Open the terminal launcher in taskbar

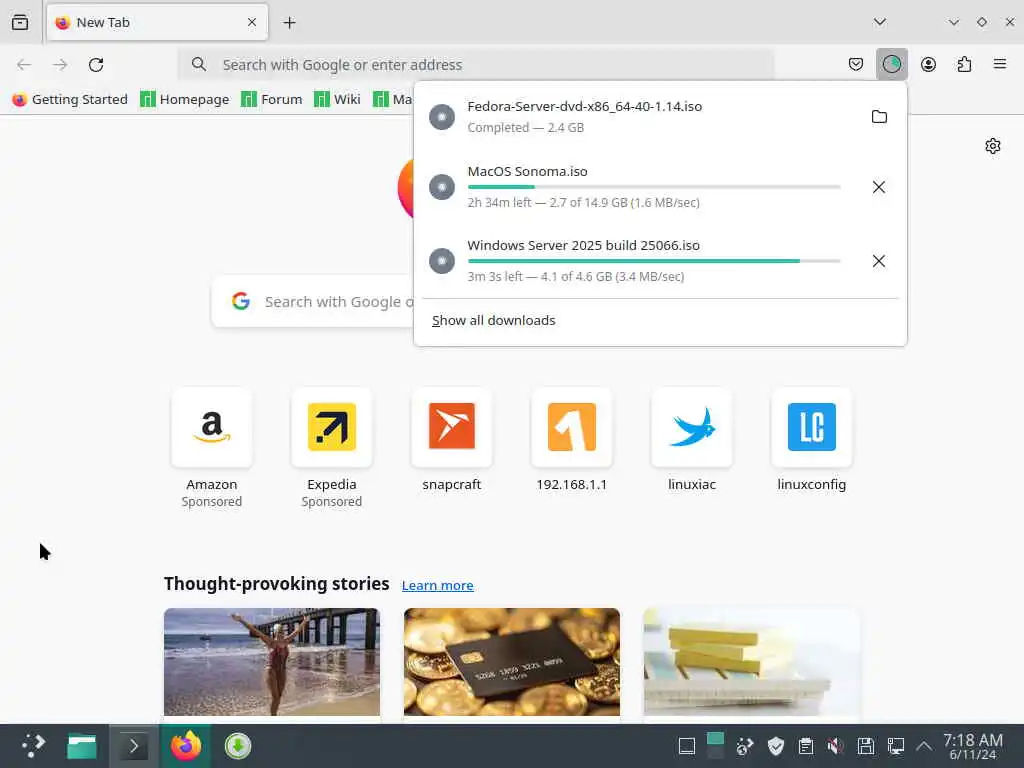pyautogui.click(x=133, y=746)
